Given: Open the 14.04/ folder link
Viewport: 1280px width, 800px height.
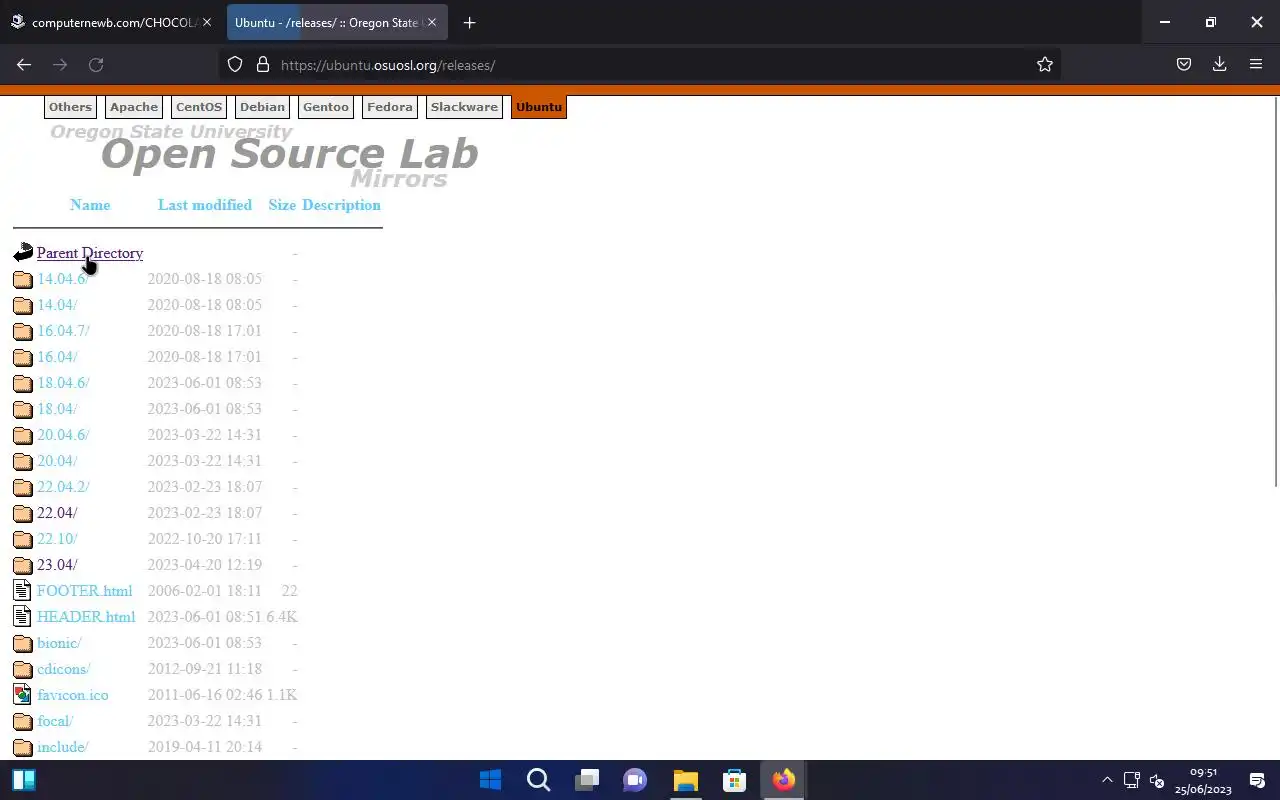Looking at the screenshot, I should point(57,305).
